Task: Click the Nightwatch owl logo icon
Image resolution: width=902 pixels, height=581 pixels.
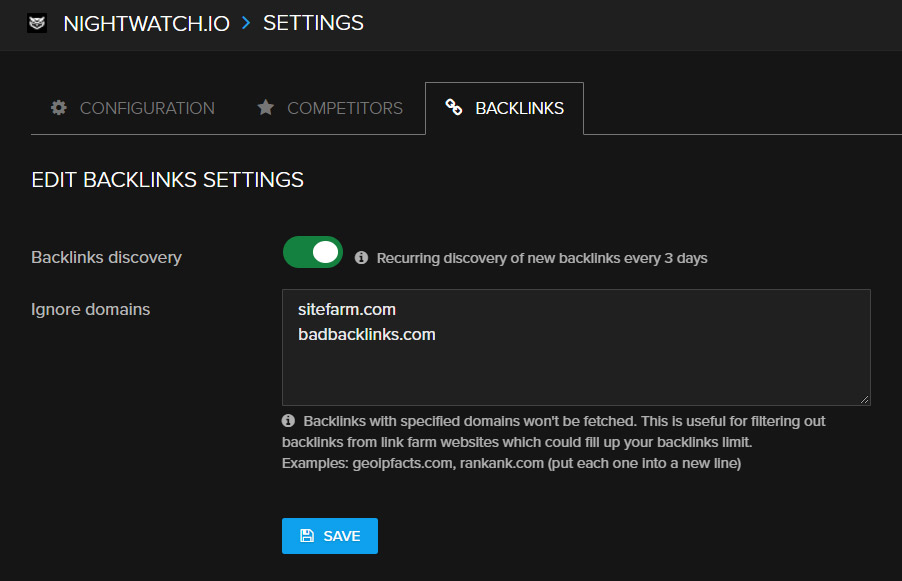Action: coord(37,23)
